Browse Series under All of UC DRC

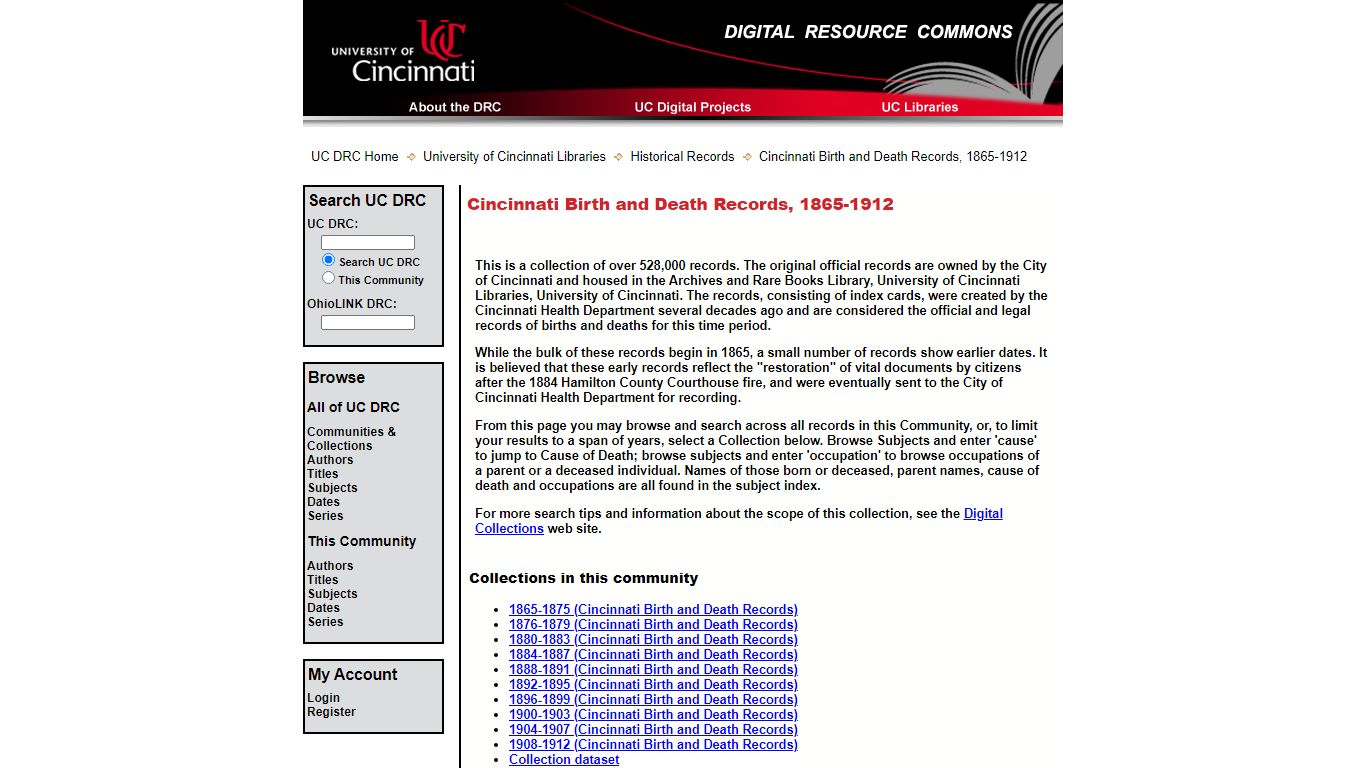pos(325,516)
